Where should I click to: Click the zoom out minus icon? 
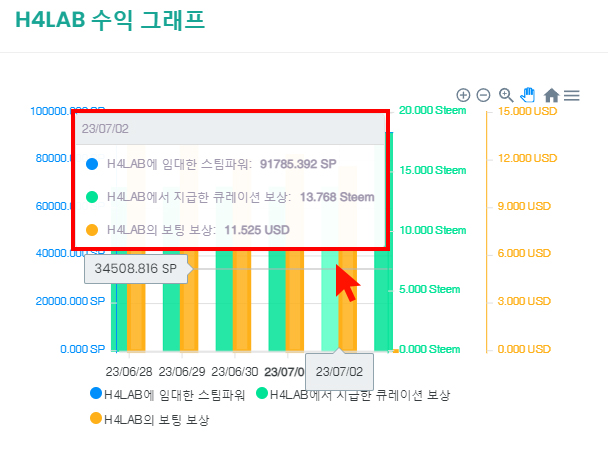[483, 95]
